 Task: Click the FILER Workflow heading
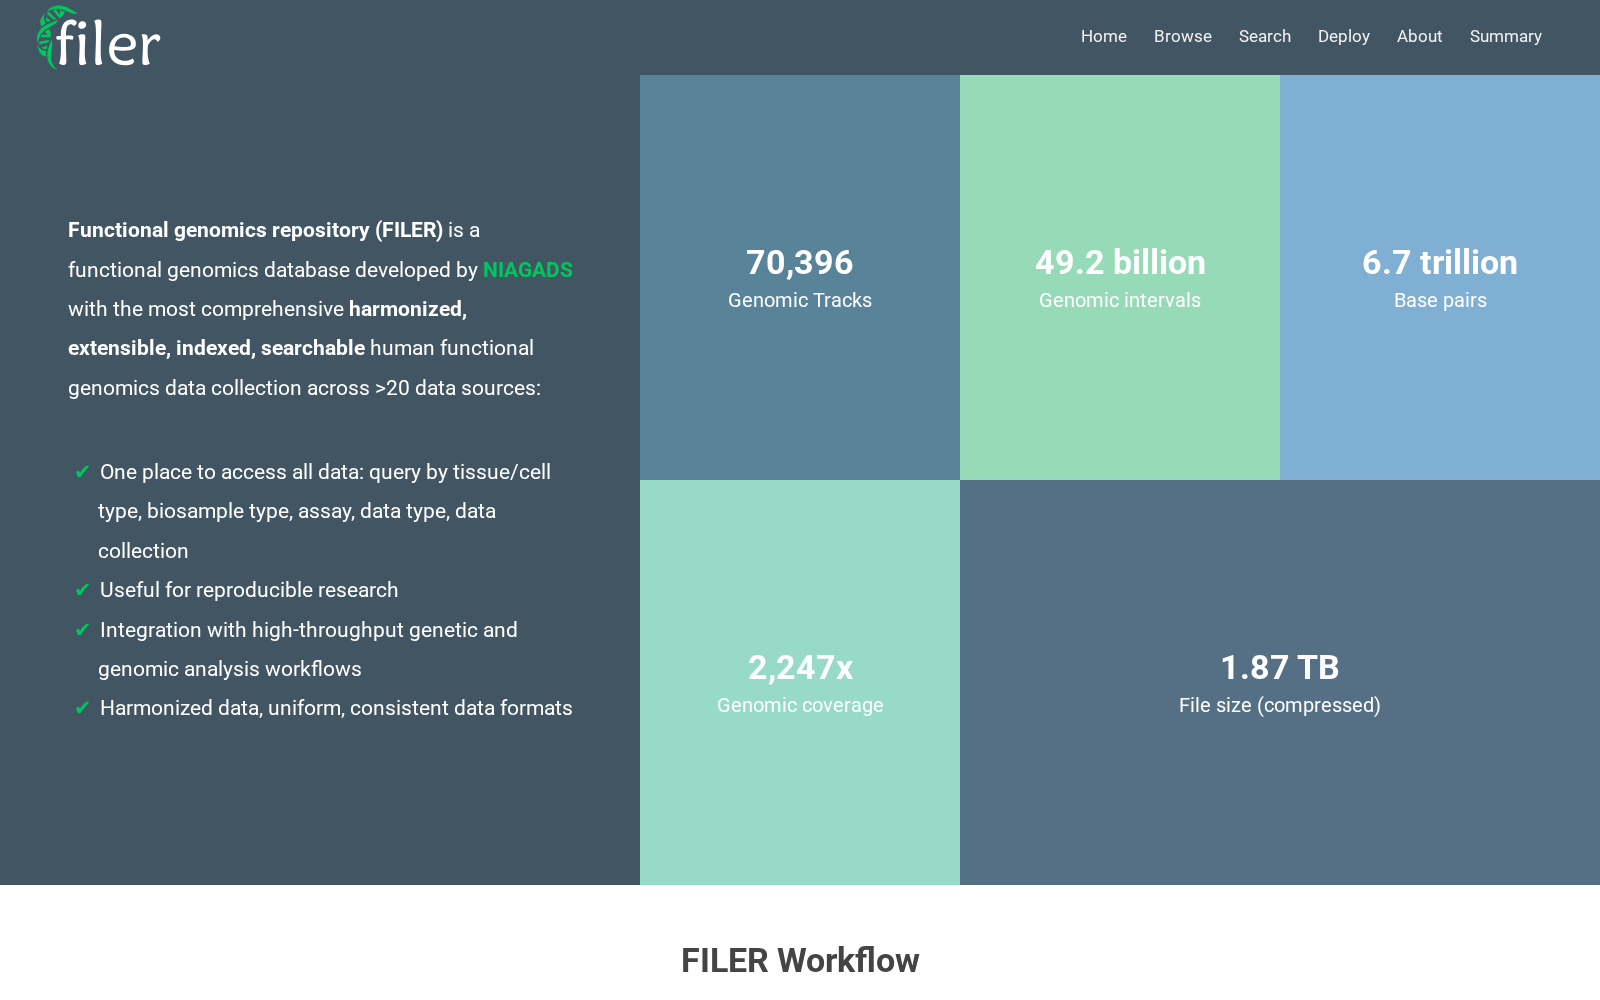[800, 960]
